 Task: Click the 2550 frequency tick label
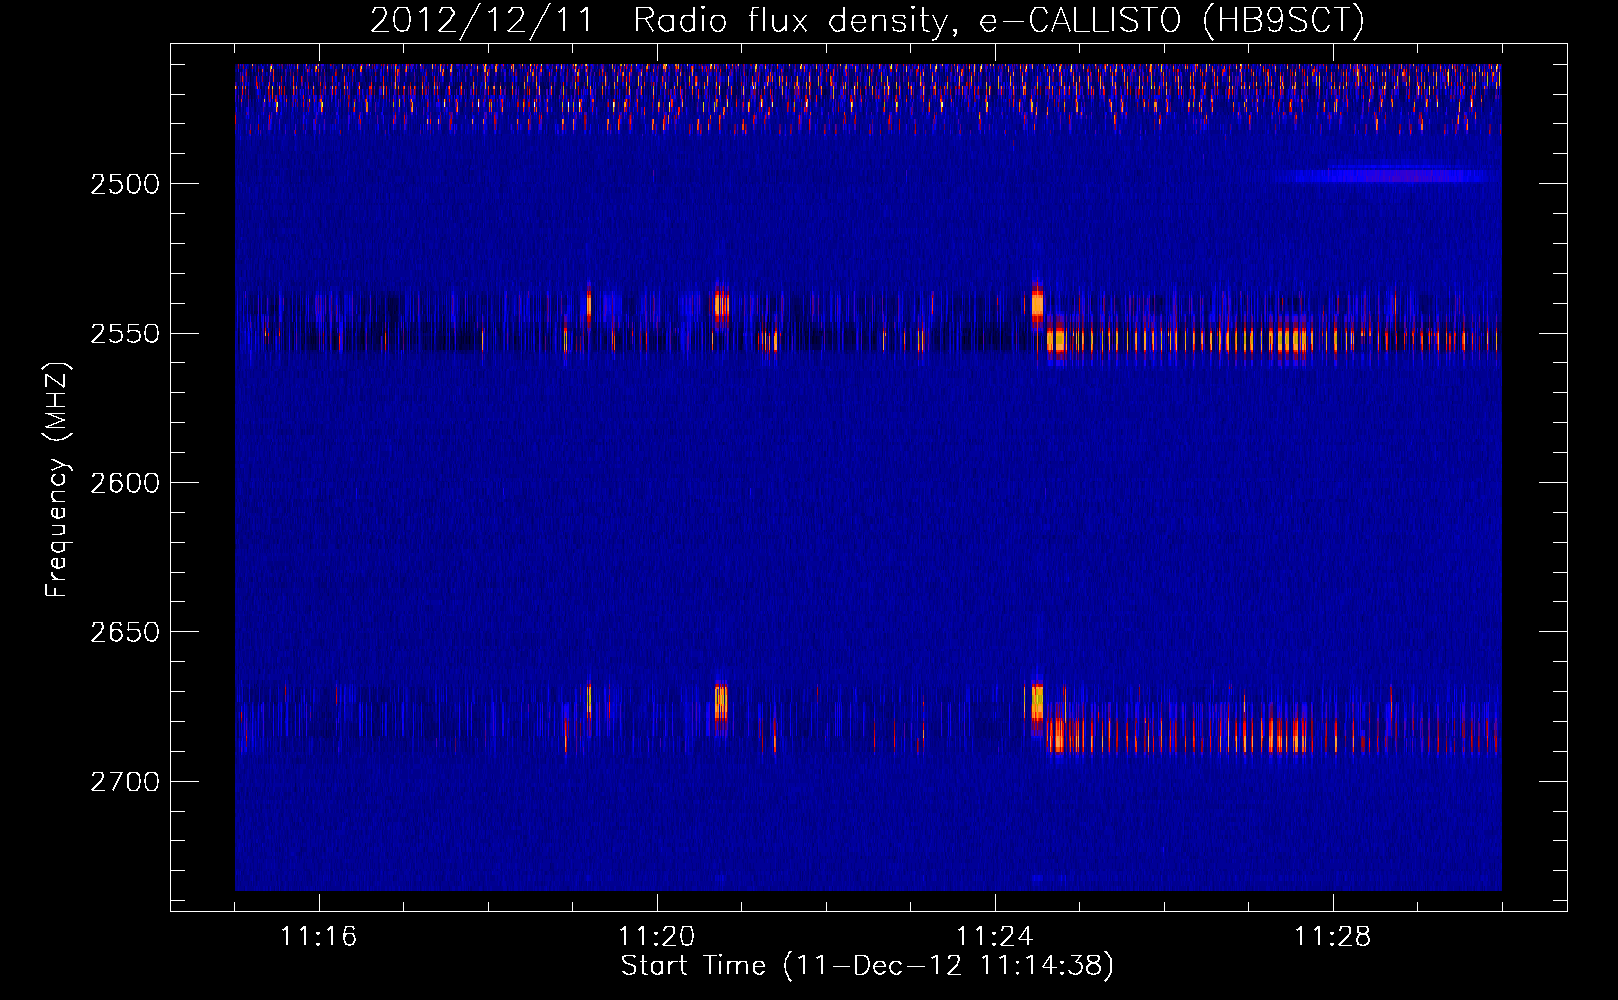coord(125,334)
